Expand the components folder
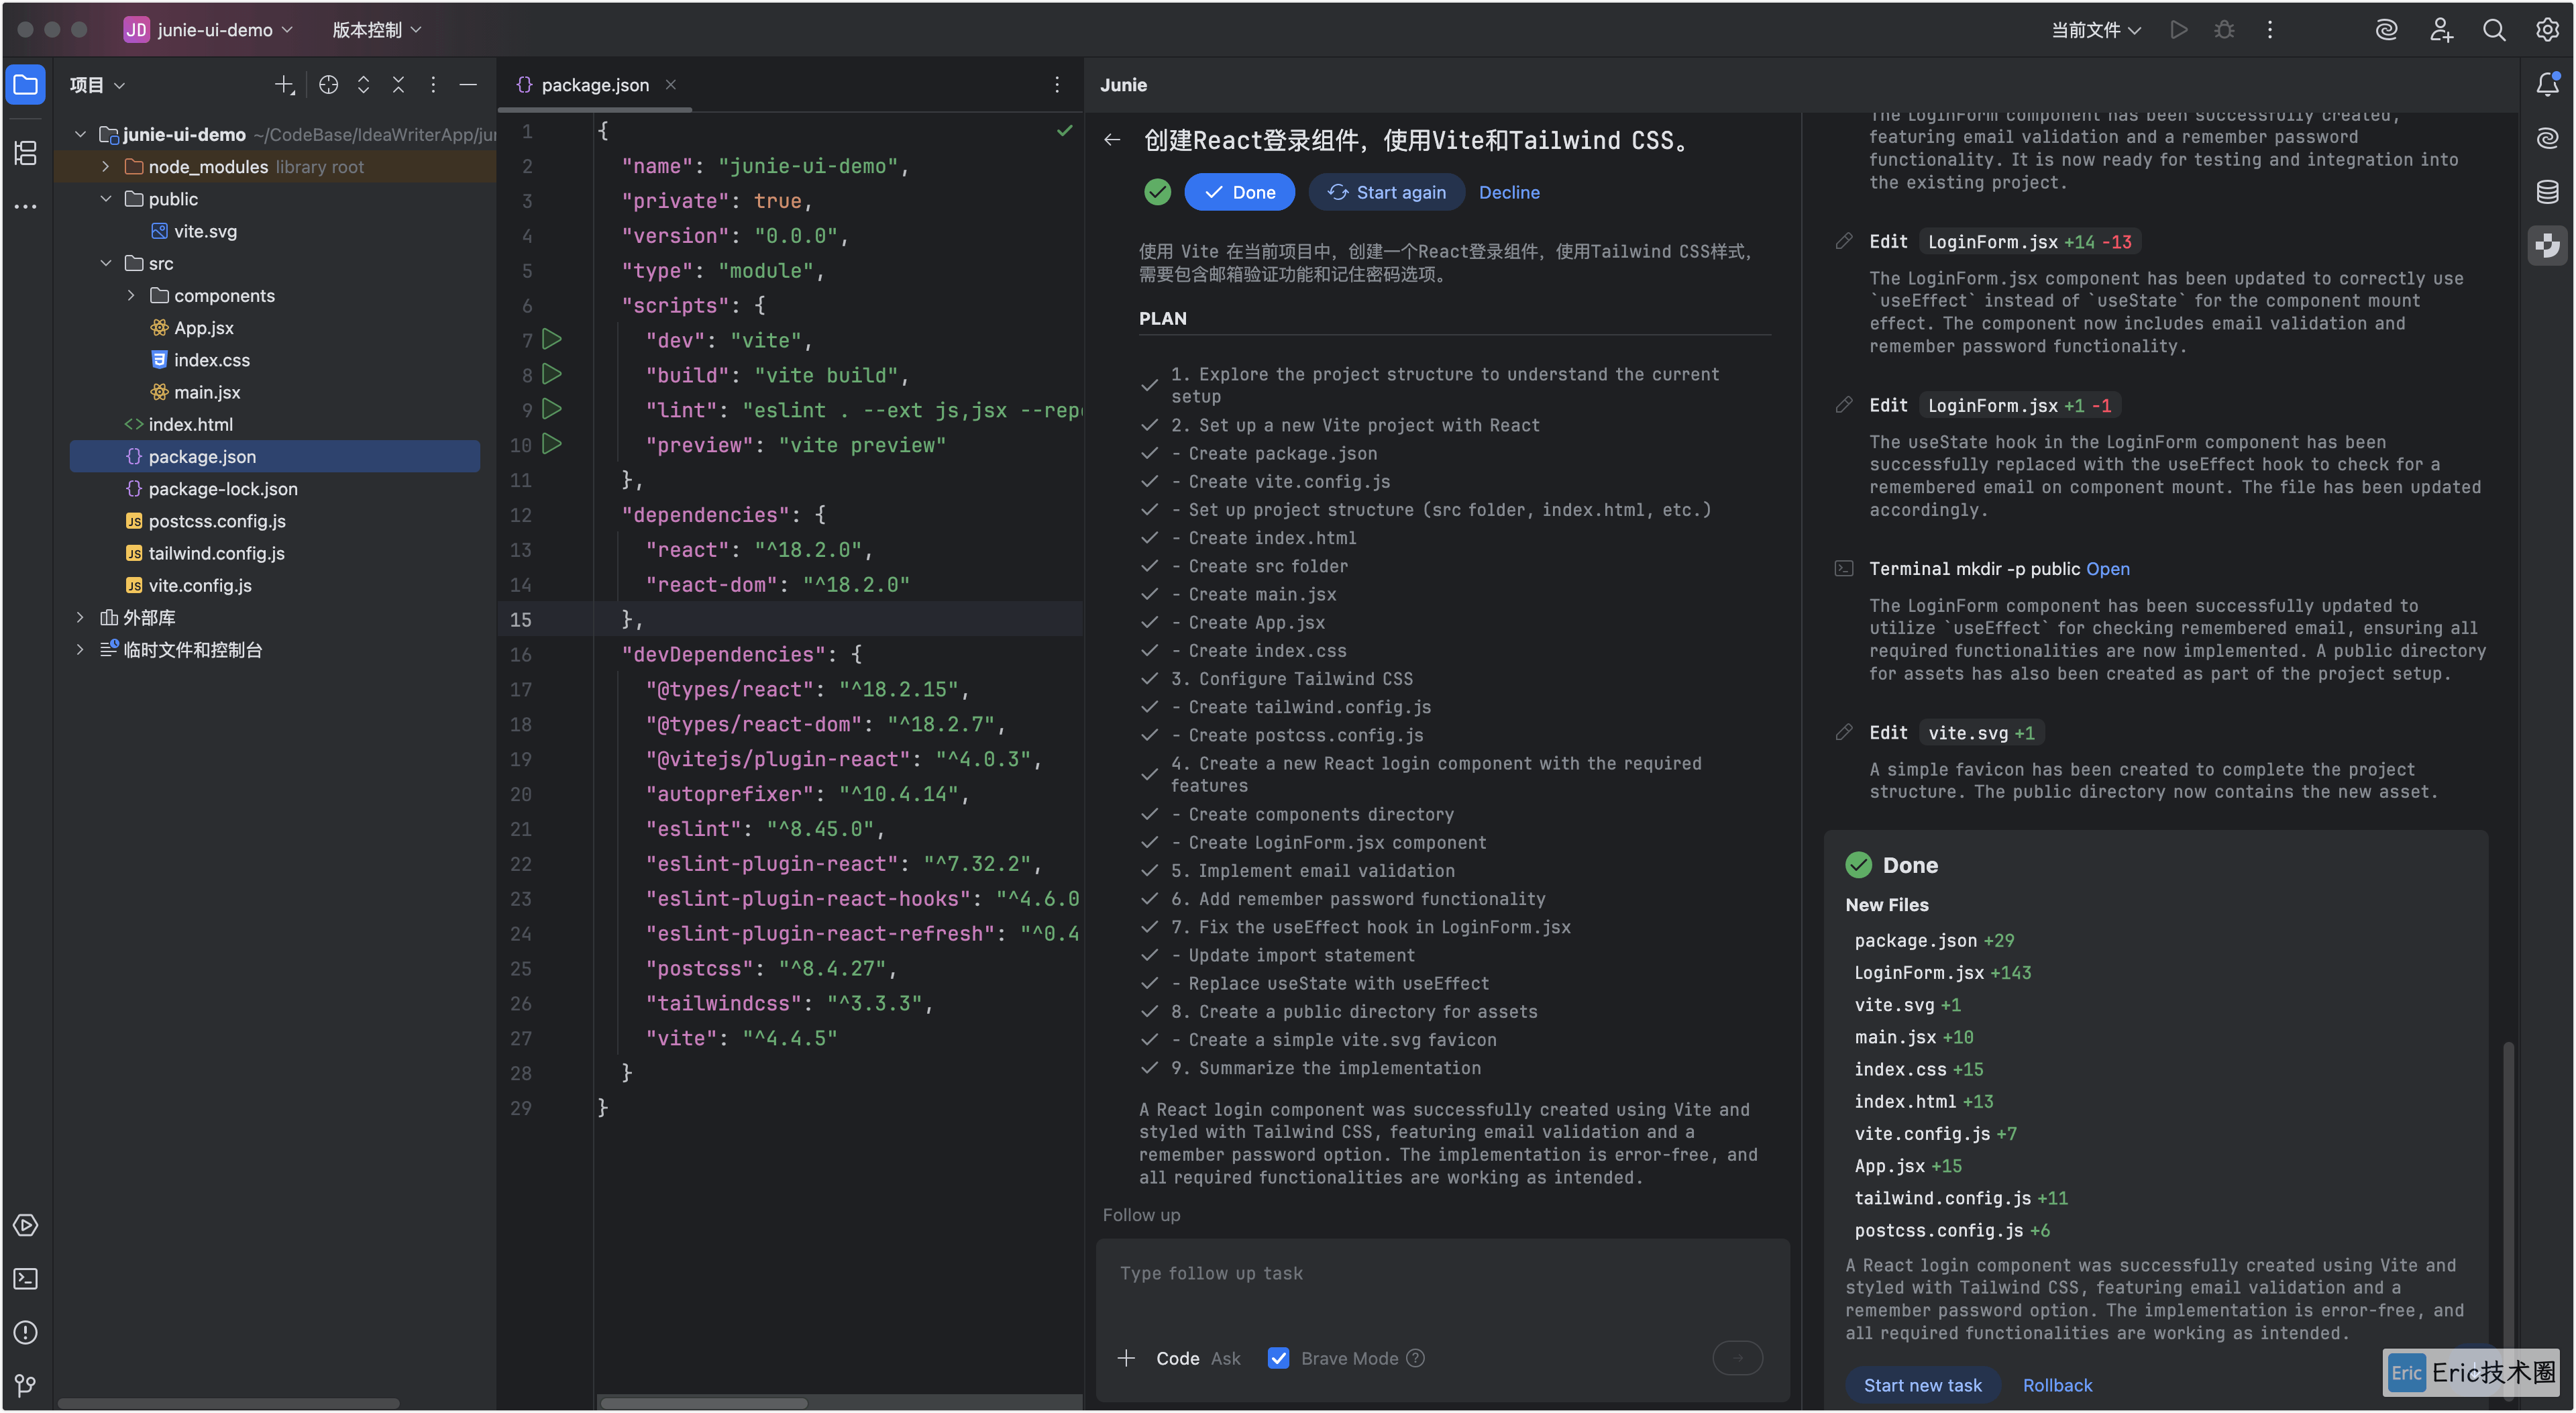Screen dimensions: 2576x1413 [130, 296]
